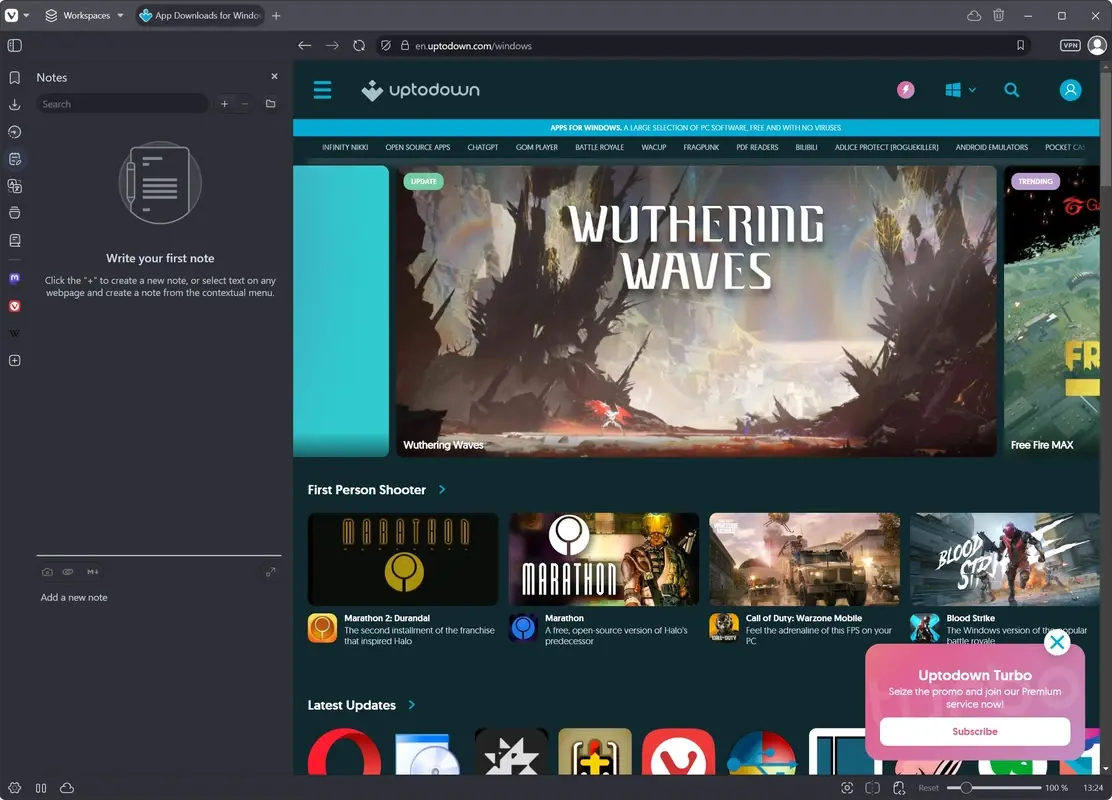Viewport: 1112px width, 800px height.
Task: Open the Bookmarks panel icon
Action: [14, 77]
